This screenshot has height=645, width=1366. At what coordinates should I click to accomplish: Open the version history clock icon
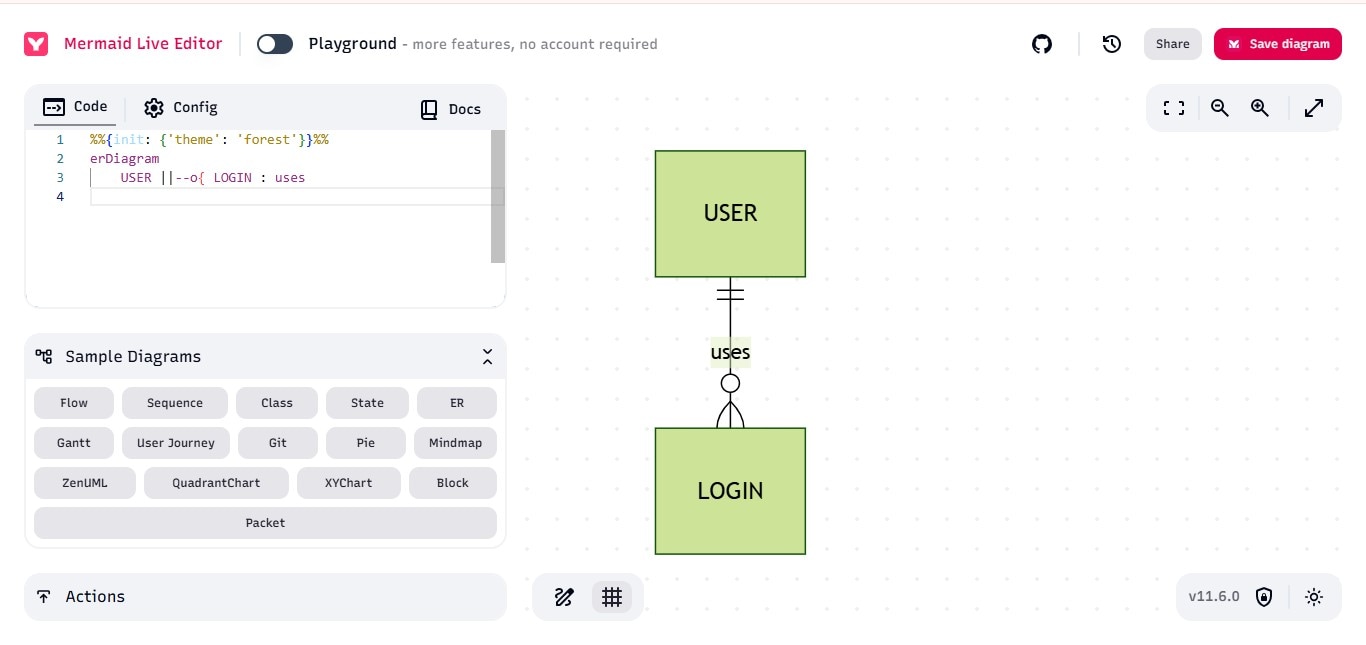click(x=1112, y=44)
